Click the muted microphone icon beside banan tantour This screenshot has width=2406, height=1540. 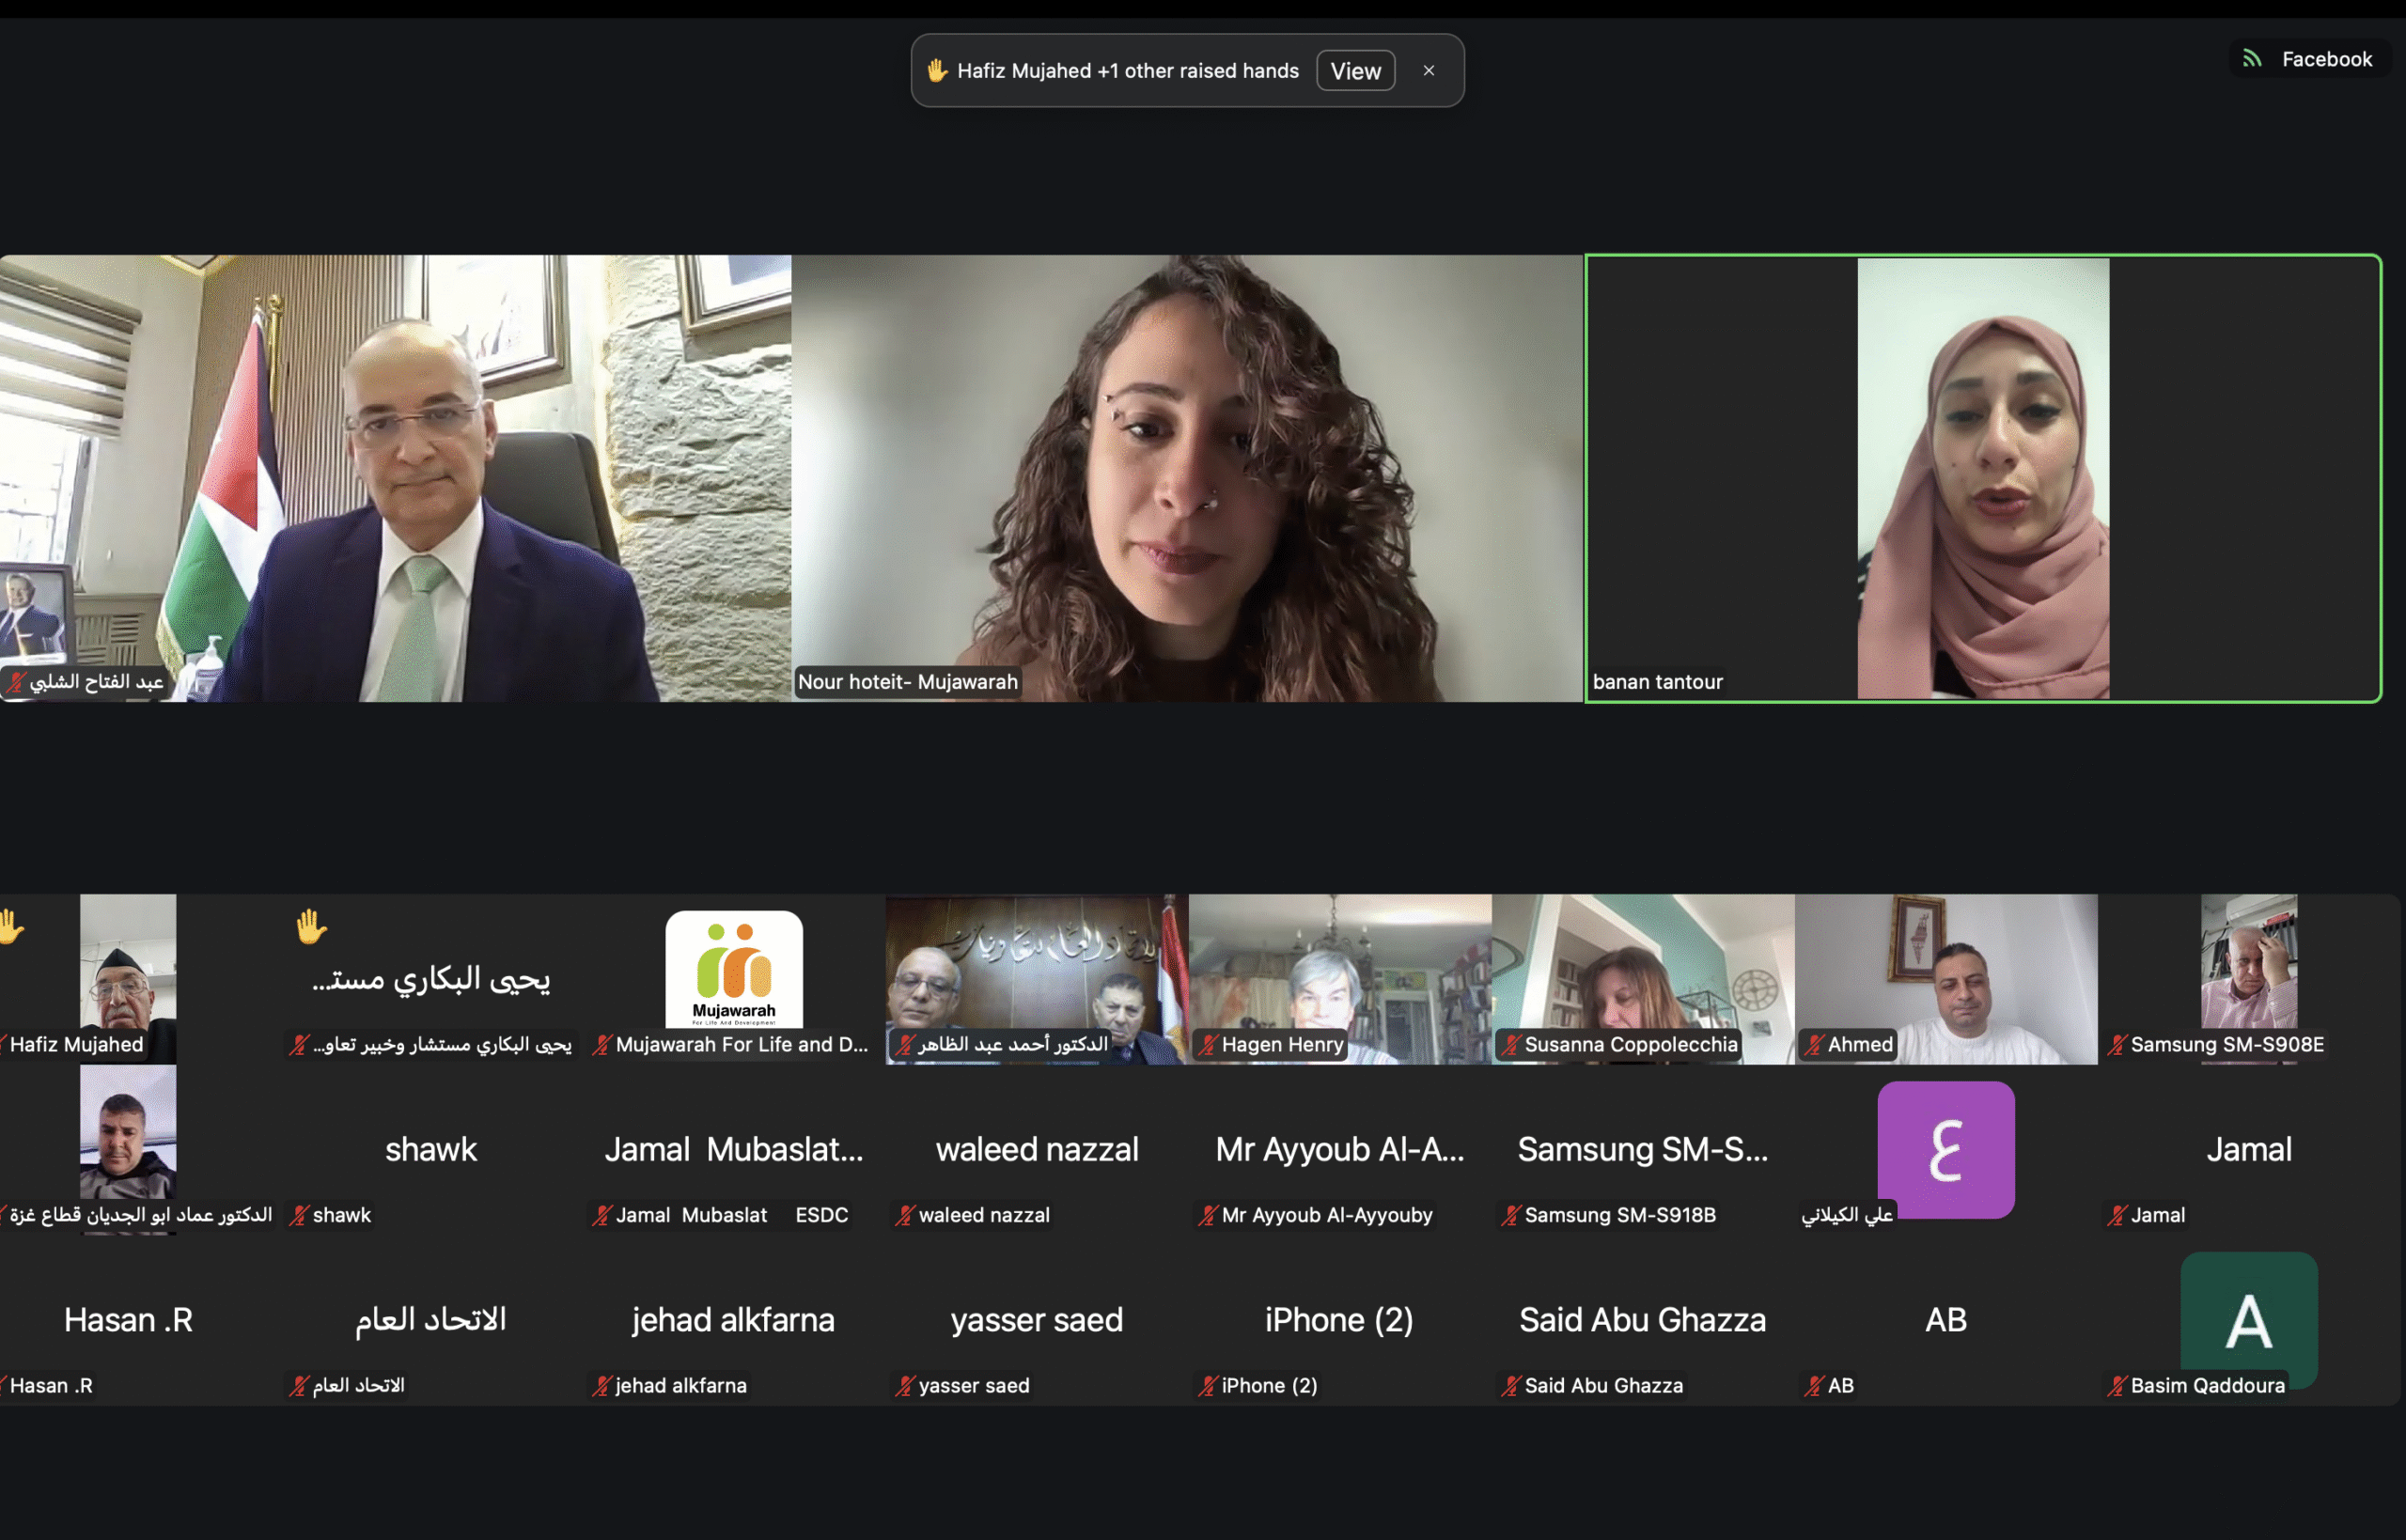(x=1600, y=682)
